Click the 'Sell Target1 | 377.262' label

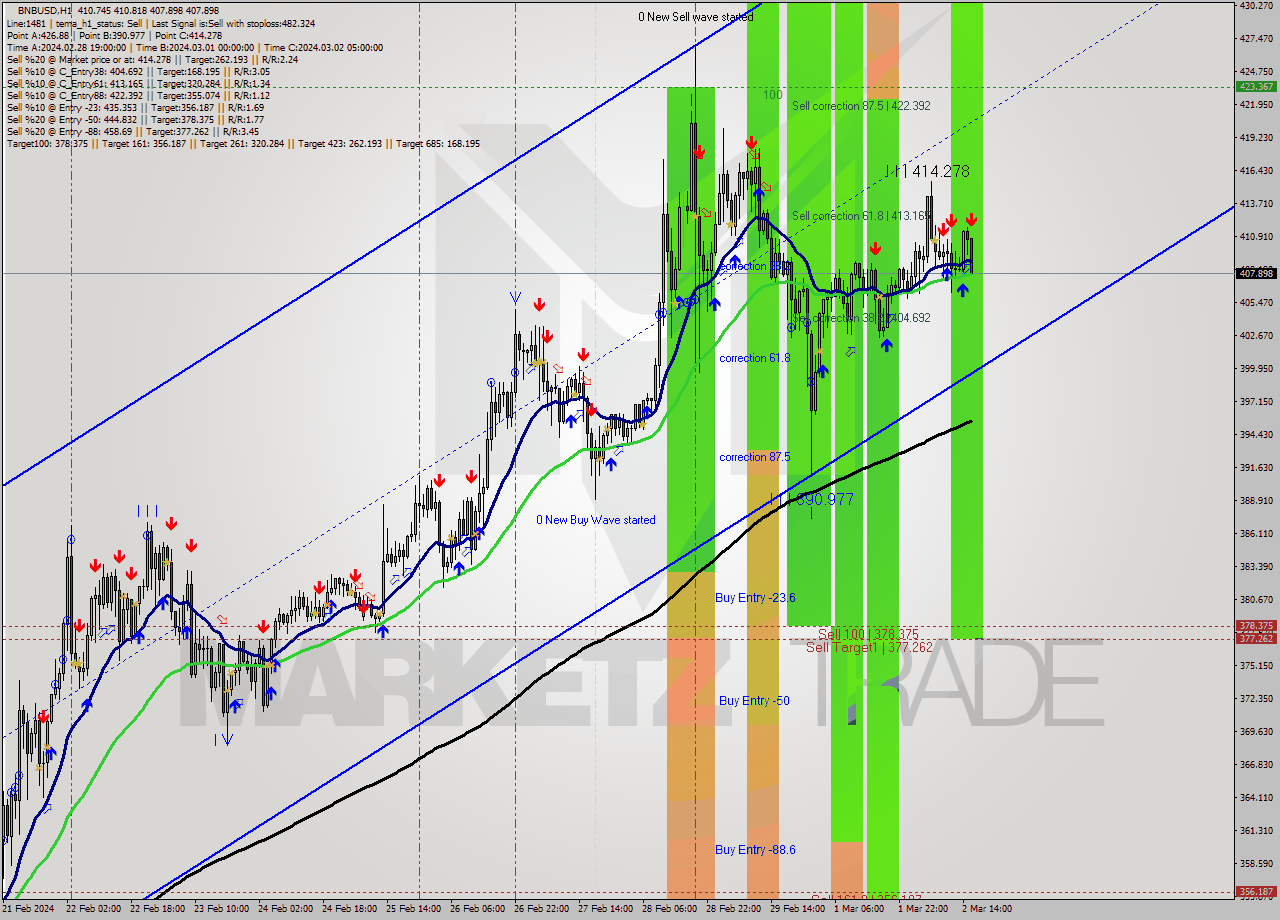pos(869,647)
